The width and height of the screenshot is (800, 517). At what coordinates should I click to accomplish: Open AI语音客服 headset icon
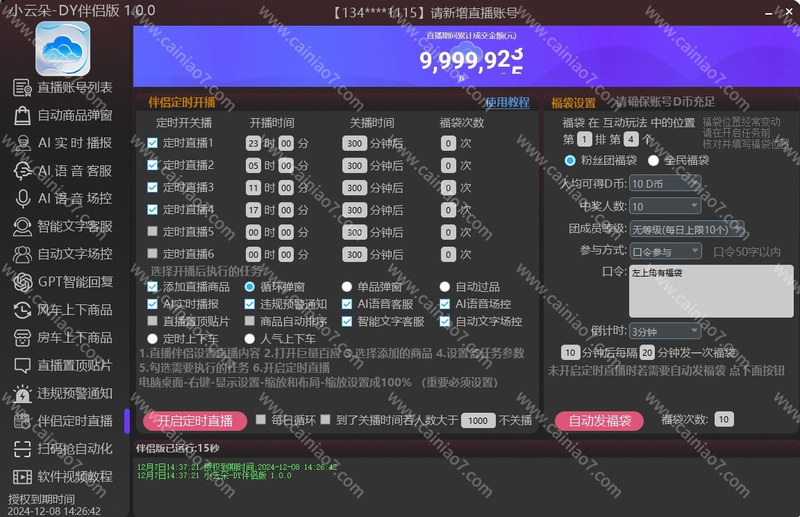coord(22,170)
